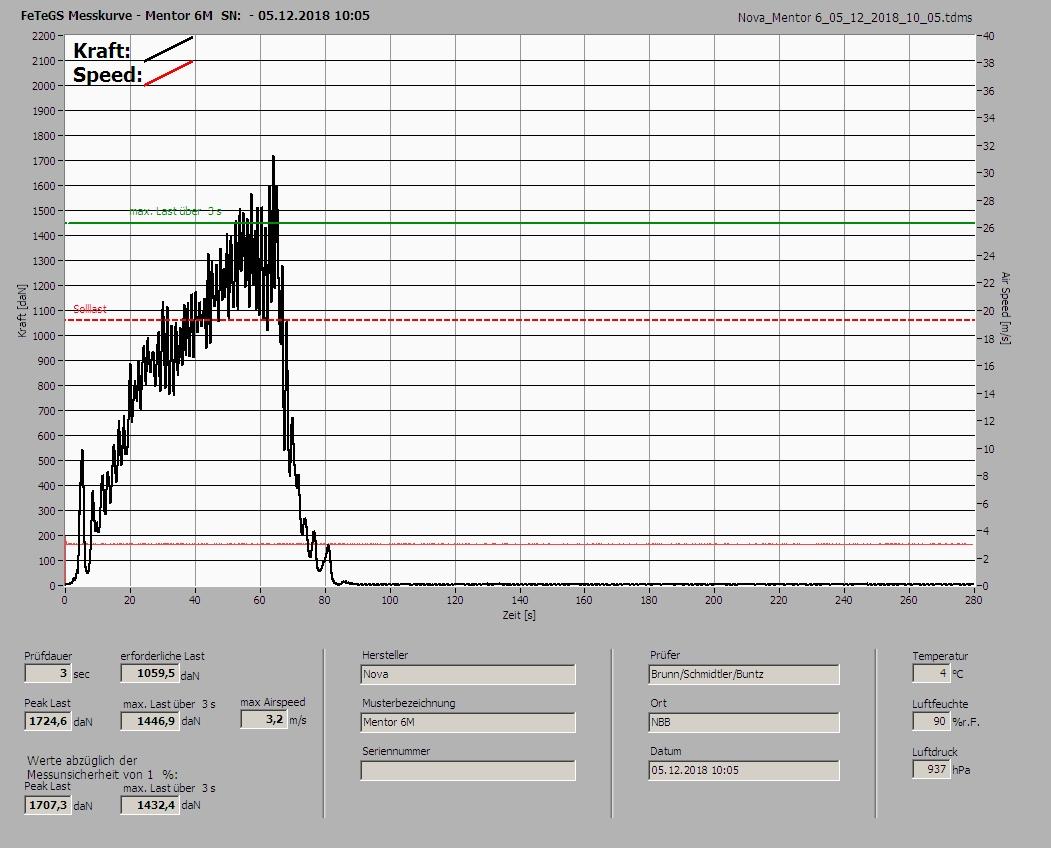Viewport: 1051px width, 848px height.
Task: Click the Datum field 05.12.2018 10:05
Action: point(744,771)
